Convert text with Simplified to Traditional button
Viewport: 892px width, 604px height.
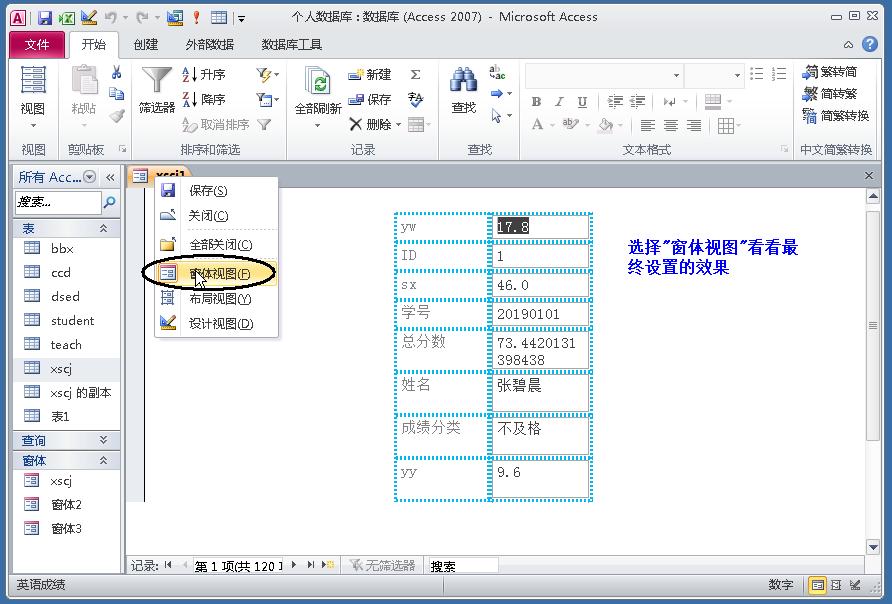[x=830, y=94]
